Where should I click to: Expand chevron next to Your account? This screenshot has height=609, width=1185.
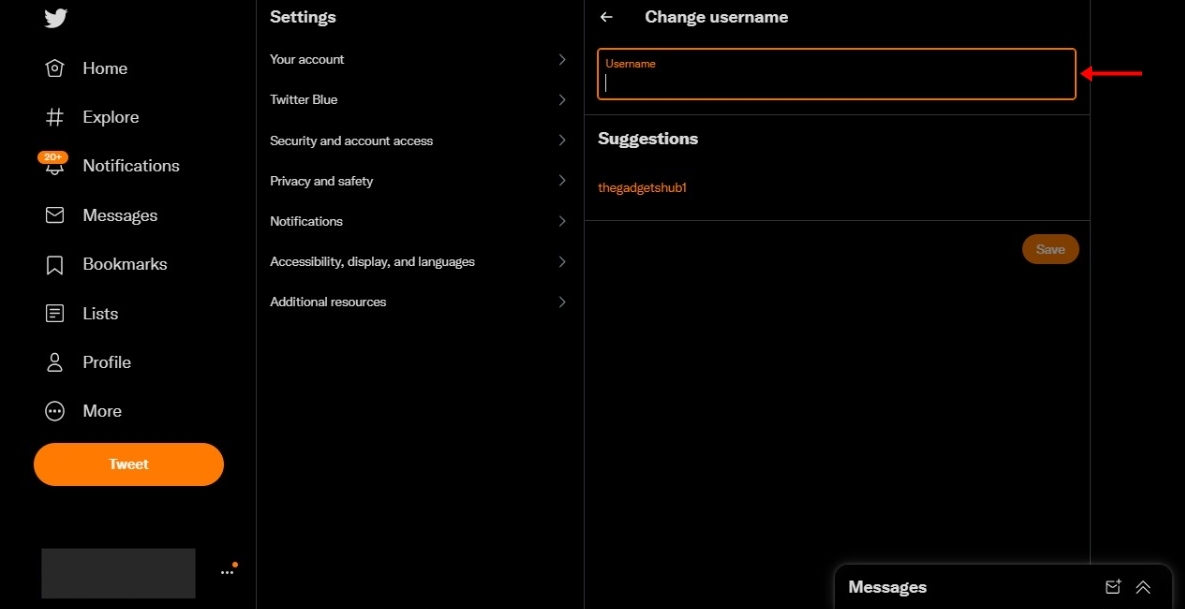562,60
